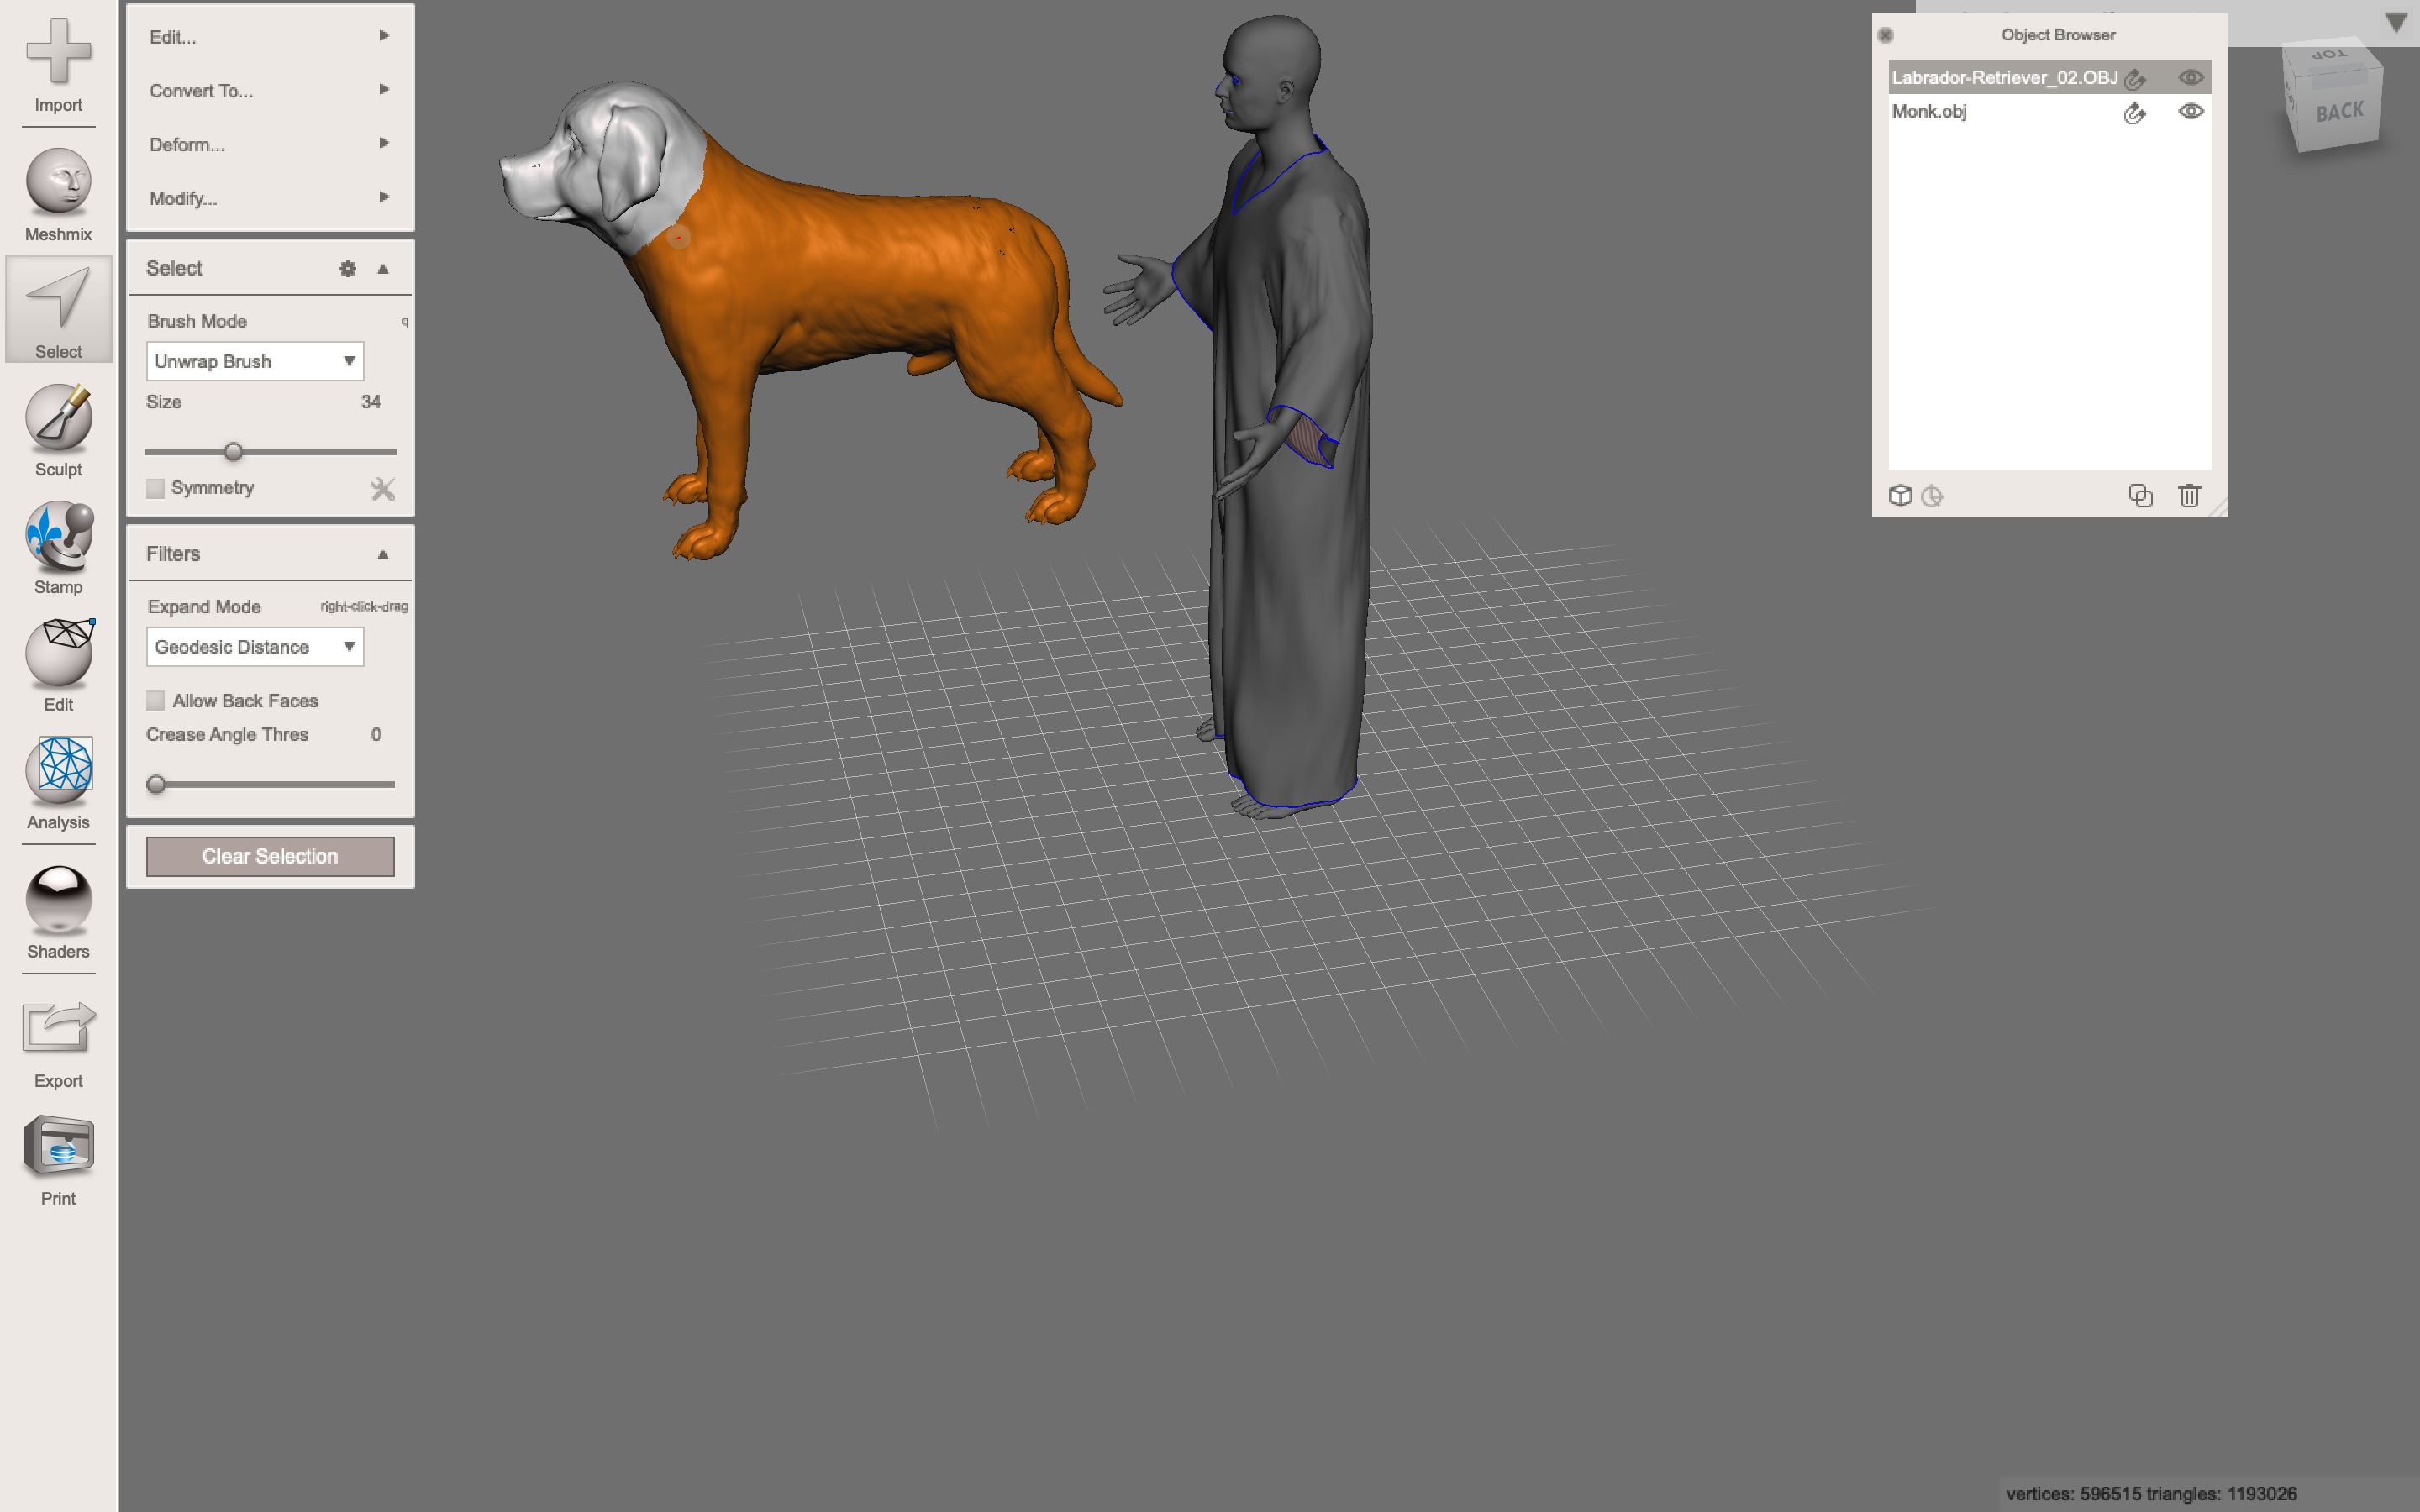Select Monk.obj in Object Browser
The image size is (2420, 1512).
(x=1930, y=111)
